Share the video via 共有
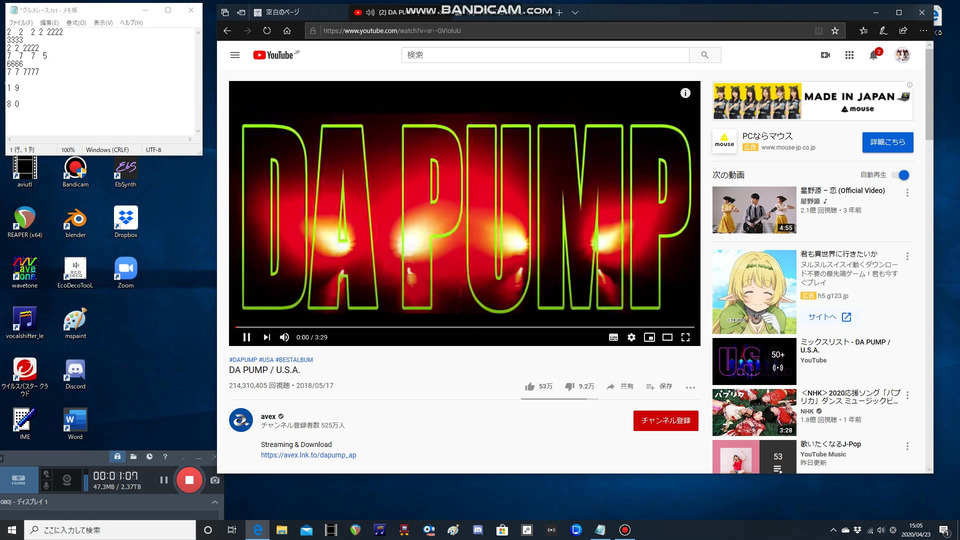The image size is (960, 540). pyautogui.click(x=620, y=386)
